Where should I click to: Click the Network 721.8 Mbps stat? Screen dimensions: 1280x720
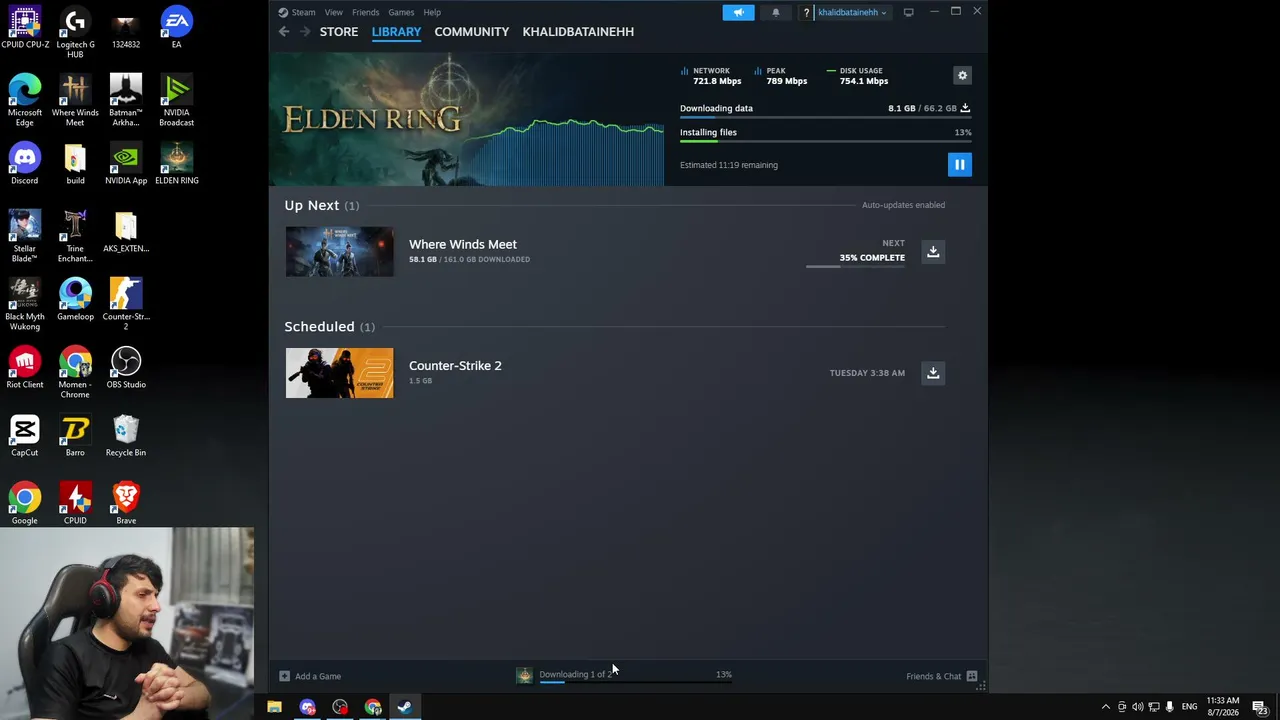(x=711, y=76)
